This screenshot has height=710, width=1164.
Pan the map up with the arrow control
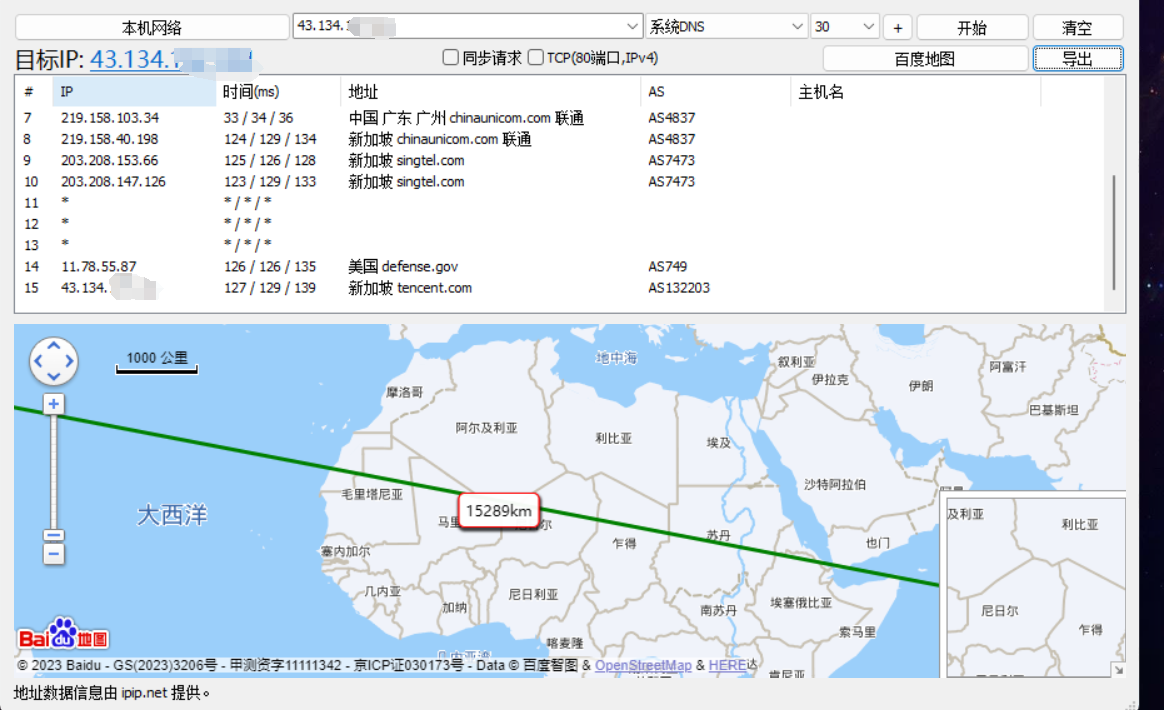54,346
